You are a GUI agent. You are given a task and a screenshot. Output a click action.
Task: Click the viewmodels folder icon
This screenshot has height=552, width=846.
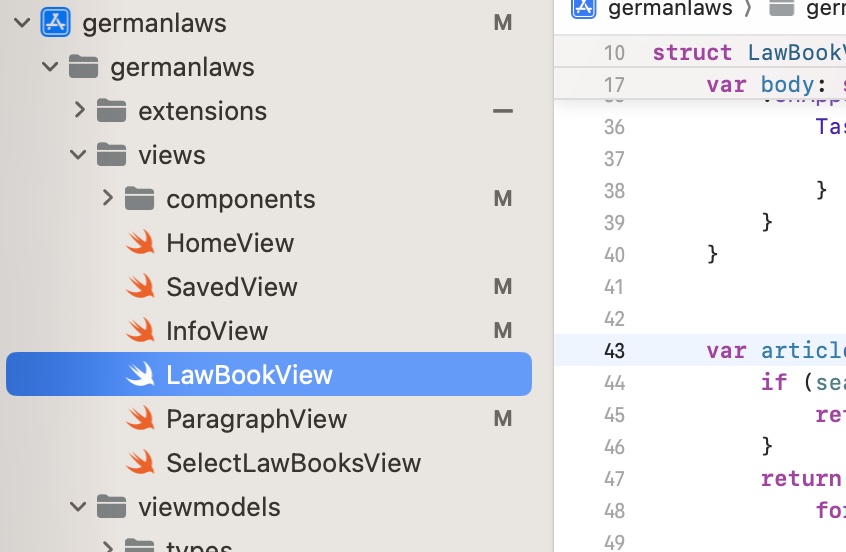pos(111,507)
